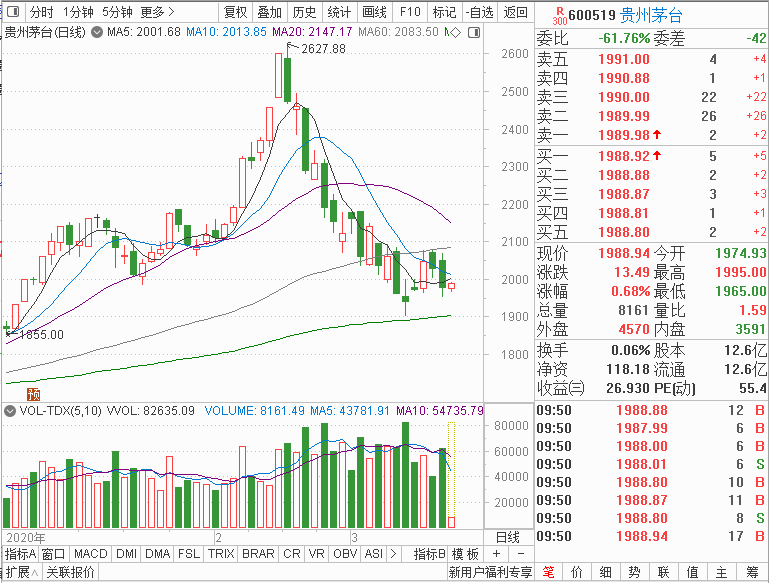
Task: Switch indicator to ASI
Action: [374, 554]
